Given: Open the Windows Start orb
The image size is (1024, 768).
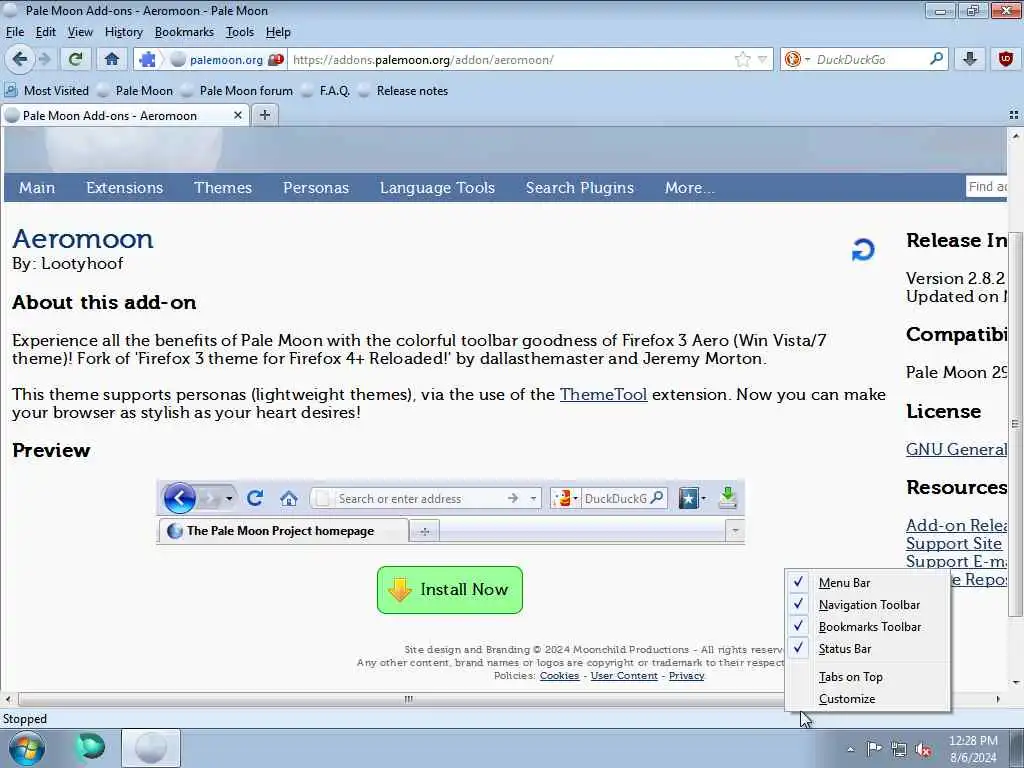Looking at the screenshot, I should click(x=27, y=748).
